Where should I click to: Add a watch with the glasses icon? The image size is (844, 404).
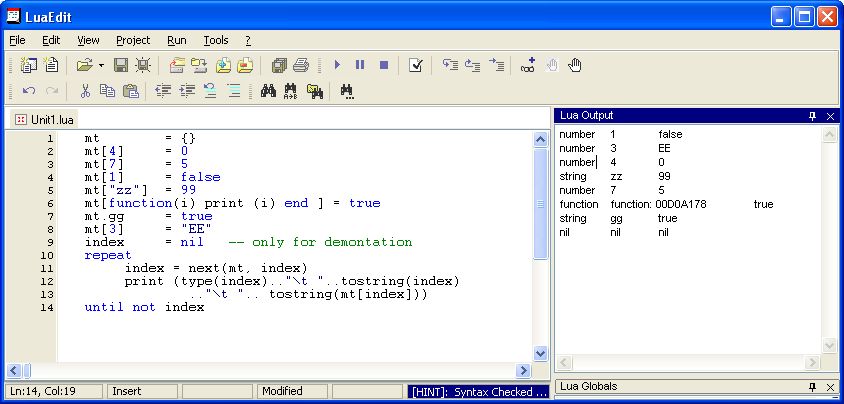pyautogui.click(x=528, y=66)
